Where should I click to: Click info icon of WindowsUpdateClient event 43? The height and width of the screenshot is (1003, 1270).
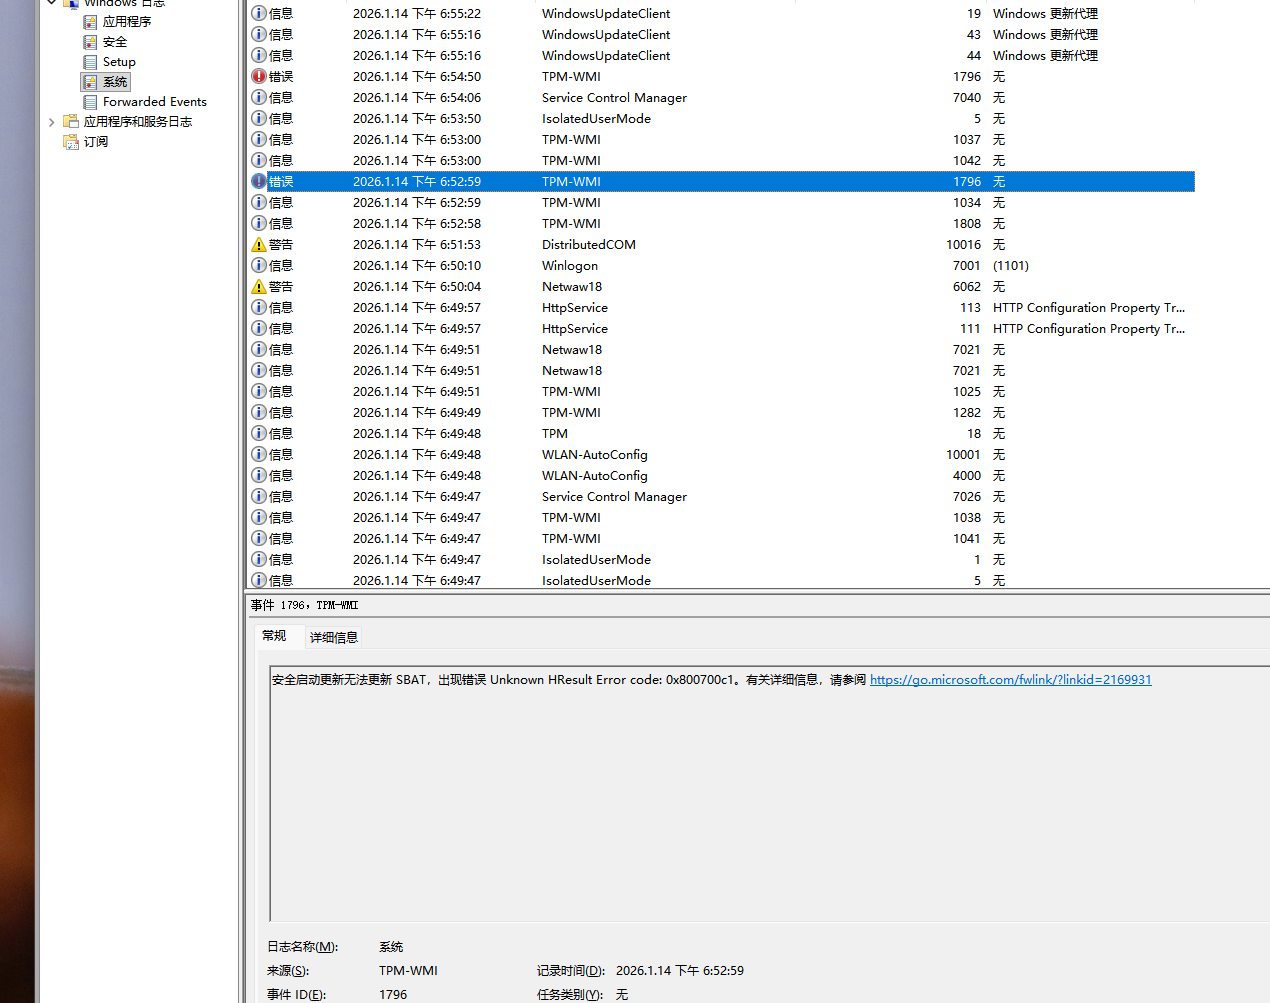tap(259, 34)
